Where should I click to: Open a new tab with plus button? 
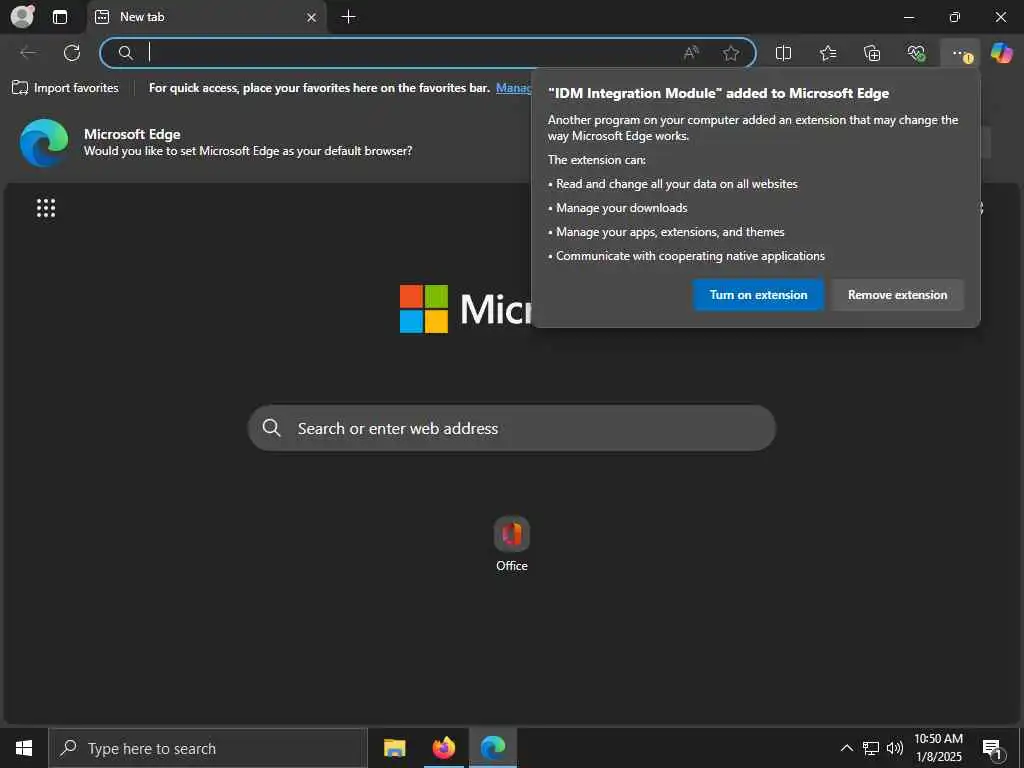click(349, 17)
